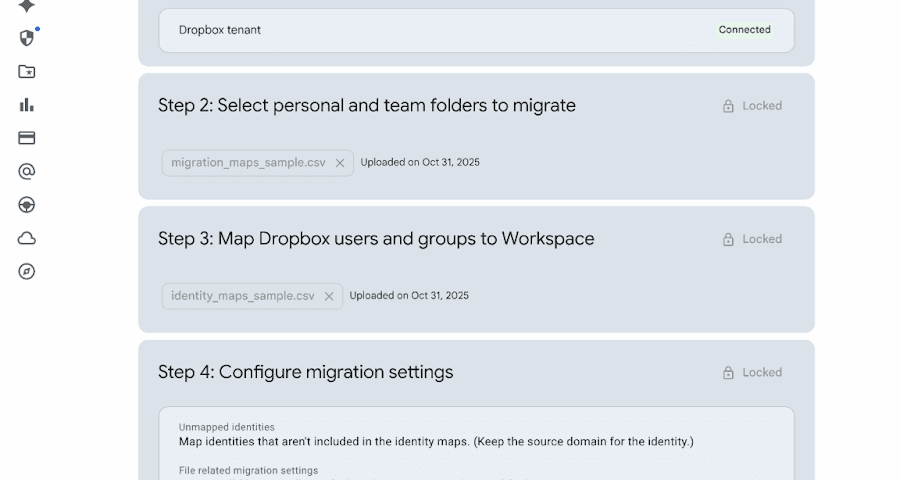The width and height of the screenshot is (900, 480).
Task: Expand Step 3 Map Dropbox users heading
Action: point(376,239)
